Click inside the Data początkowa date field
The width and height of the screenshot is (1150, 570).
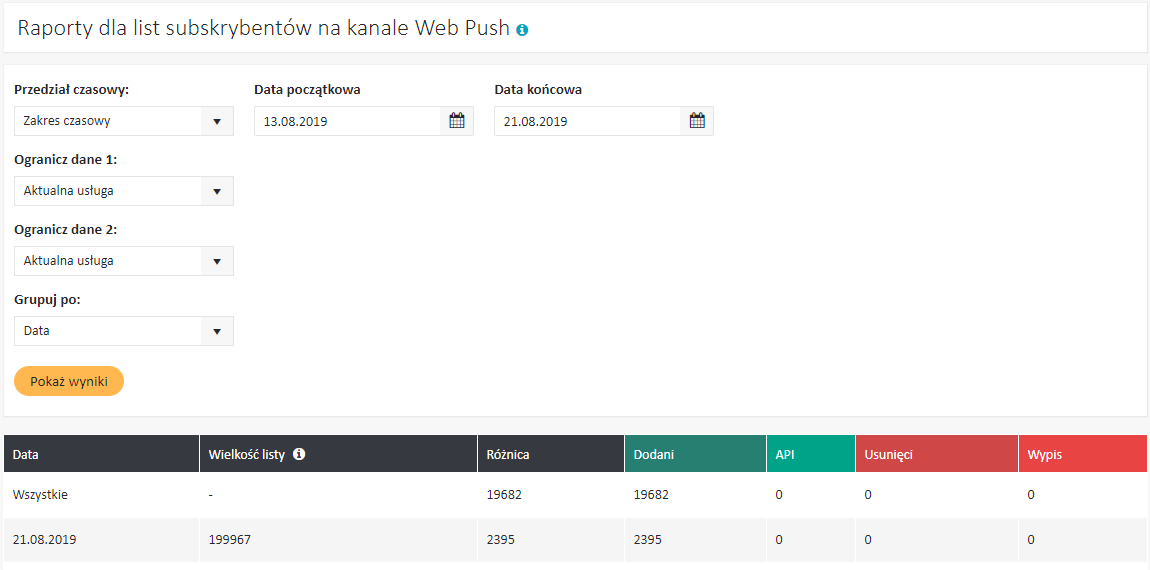[x=347, y=121]
